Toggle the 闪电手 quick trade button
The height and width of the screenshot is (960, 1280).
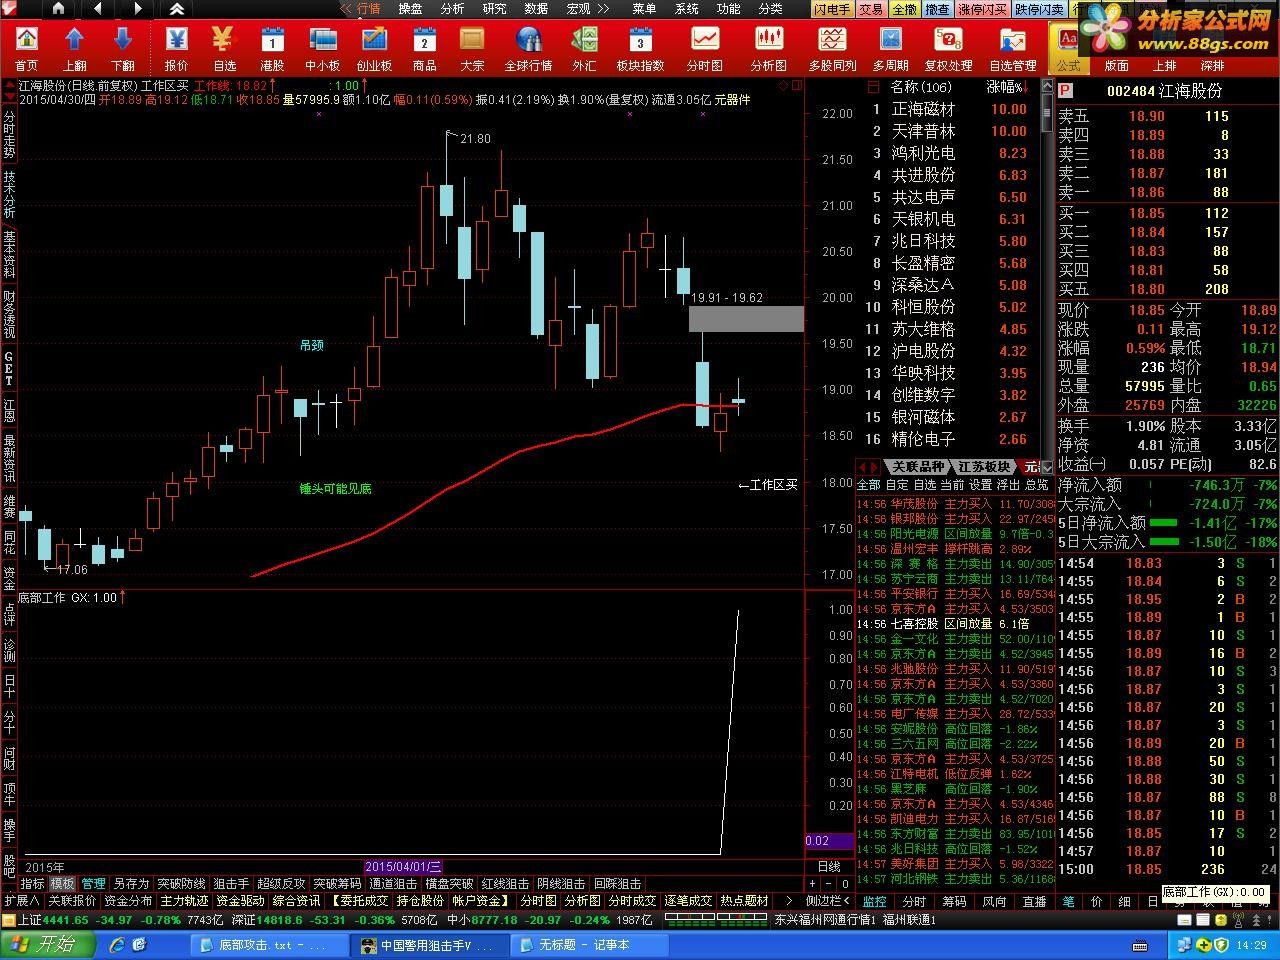point(831,9)
